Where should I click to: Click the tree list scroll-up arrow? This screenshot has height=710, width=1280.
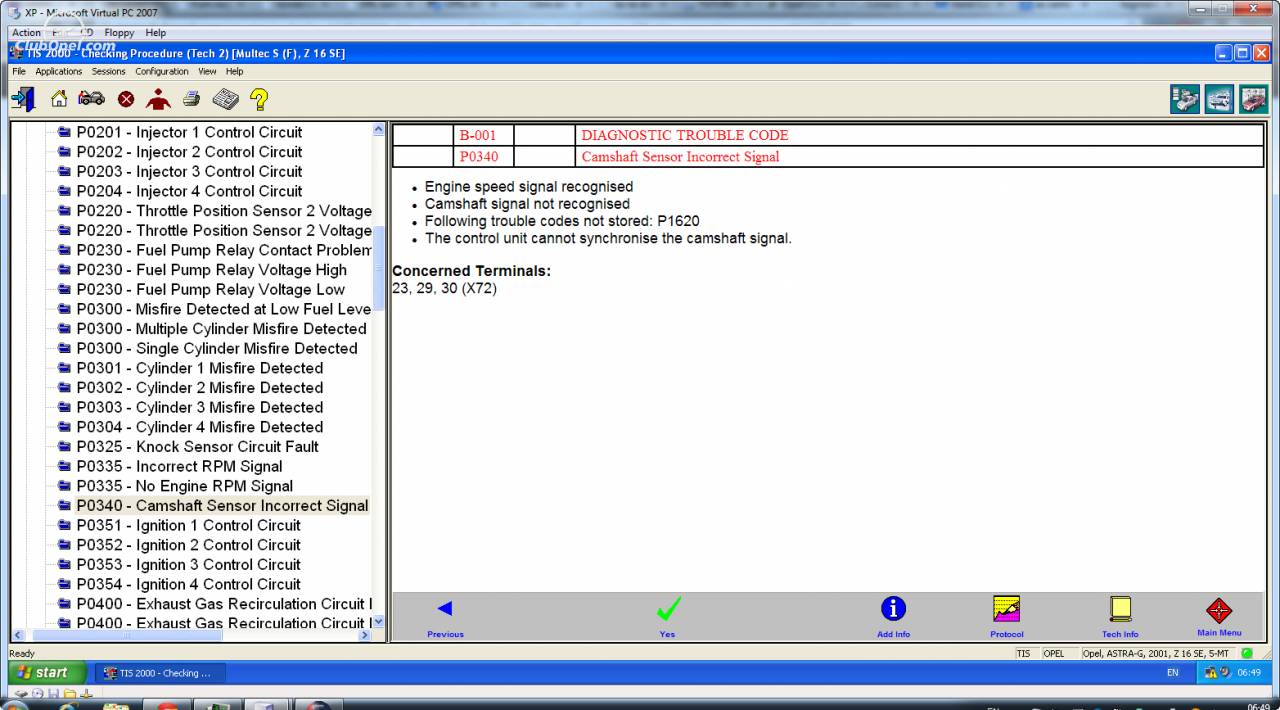click(378, 129)
